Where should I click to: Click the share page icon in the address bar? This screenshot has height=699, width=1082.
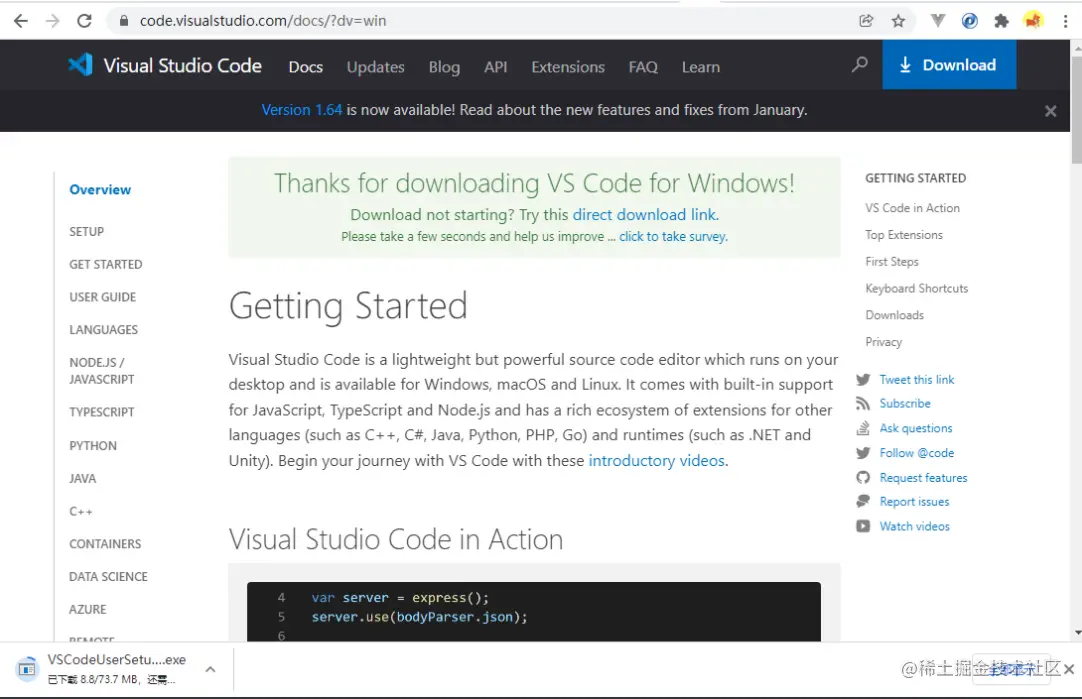[x=866, y=21]
